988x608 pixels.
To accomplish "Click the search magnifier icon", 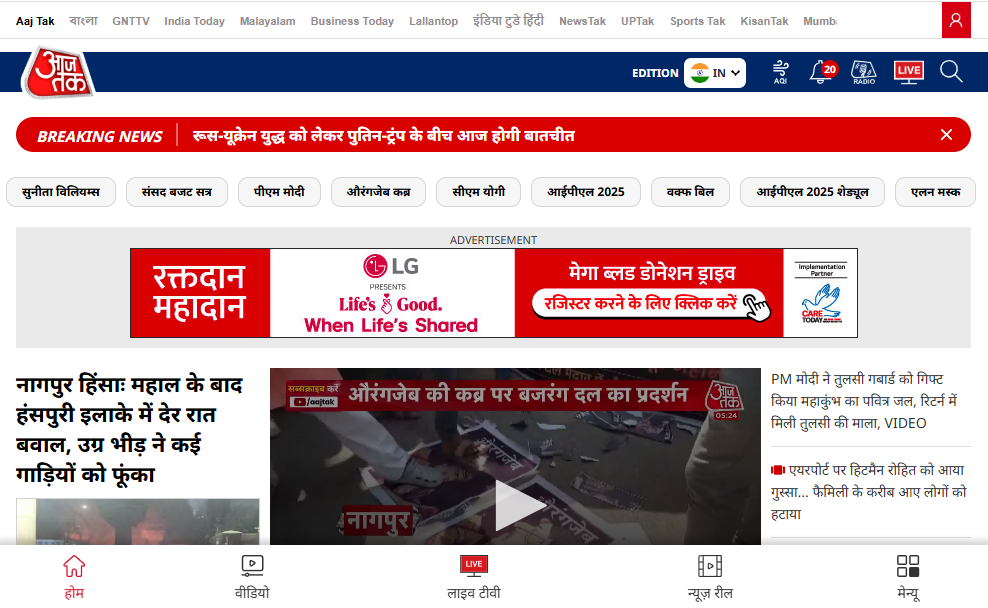I will [x=951, y=72].
